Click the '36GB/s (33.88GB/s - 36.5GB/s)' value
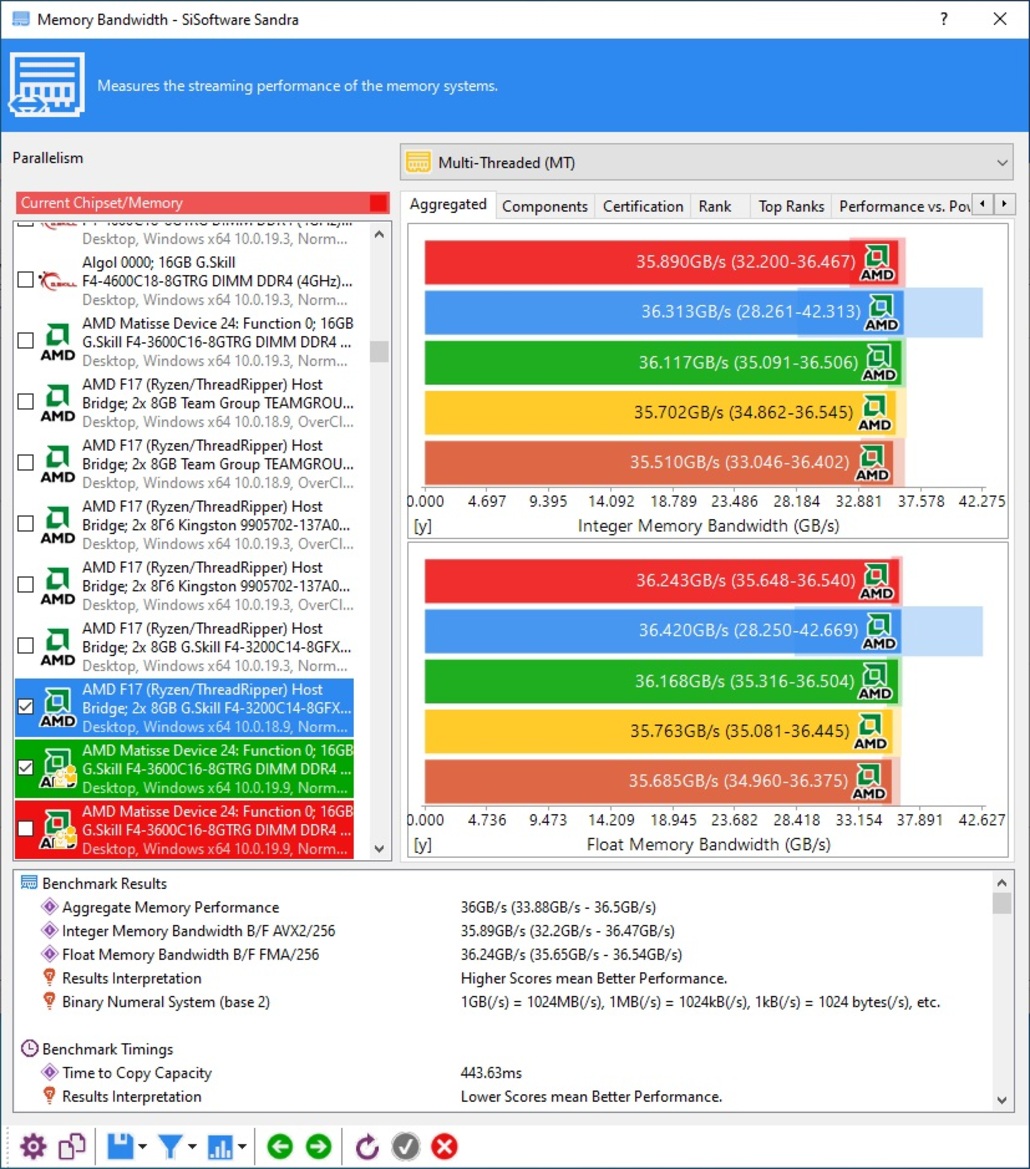Image resolution: width=1030 pixels, height=1169 pixels. 558,907
